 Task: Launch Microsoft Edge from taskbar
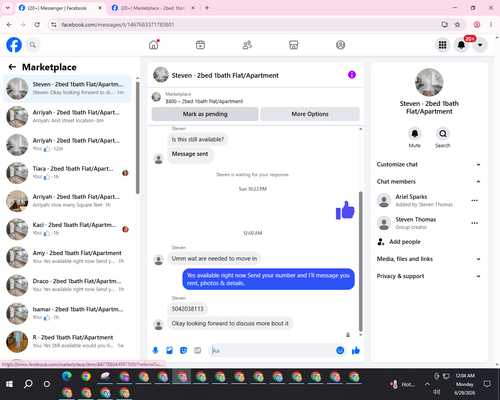click(67, 376)
